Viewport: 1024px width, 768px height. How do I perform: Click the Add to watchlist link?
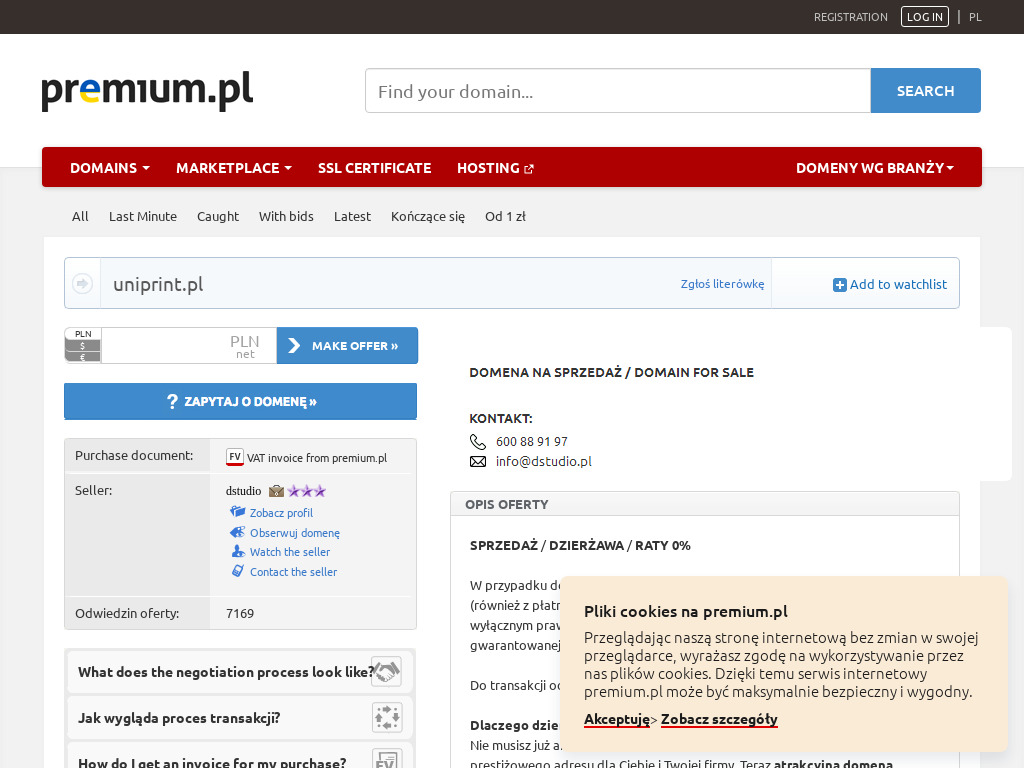[890, 285]
